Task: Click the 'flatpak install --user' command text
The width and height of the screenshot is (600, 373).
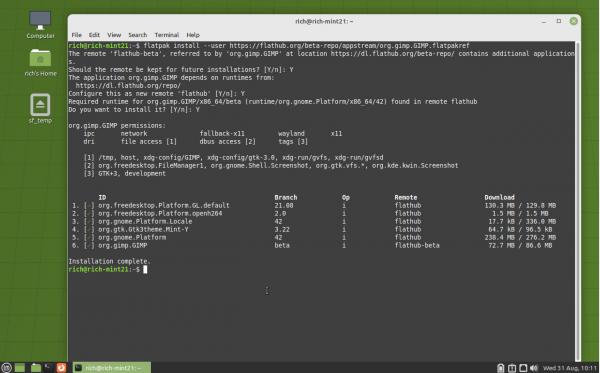Action: click(x=184, y=46)
